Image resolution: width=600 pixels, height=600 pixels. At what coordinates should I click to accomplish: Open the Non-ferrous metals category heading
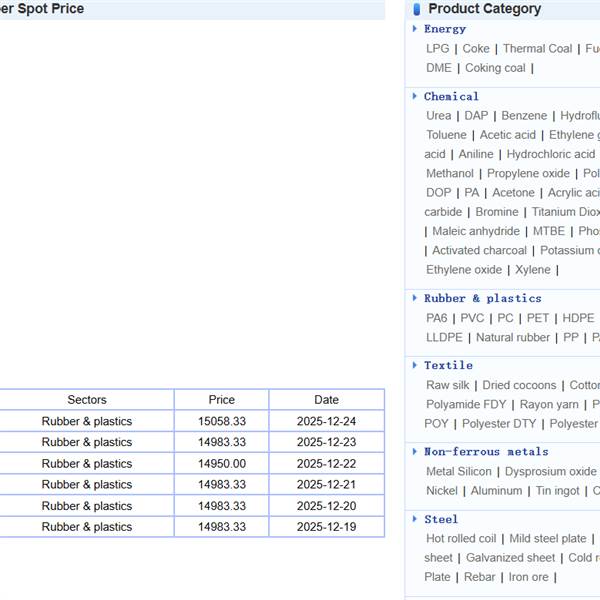[x=486, y=452]
